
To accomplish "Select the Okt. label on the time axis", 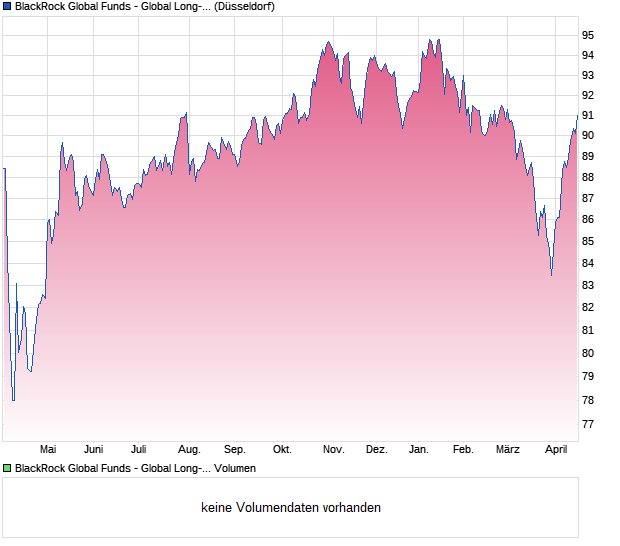I will pos(282,449).
